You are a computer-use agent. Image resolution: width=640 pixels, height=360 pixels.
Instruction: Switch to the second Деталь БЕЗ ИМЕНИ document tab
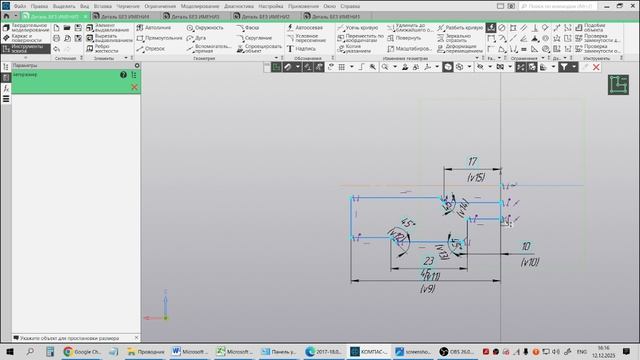[121, 16]
